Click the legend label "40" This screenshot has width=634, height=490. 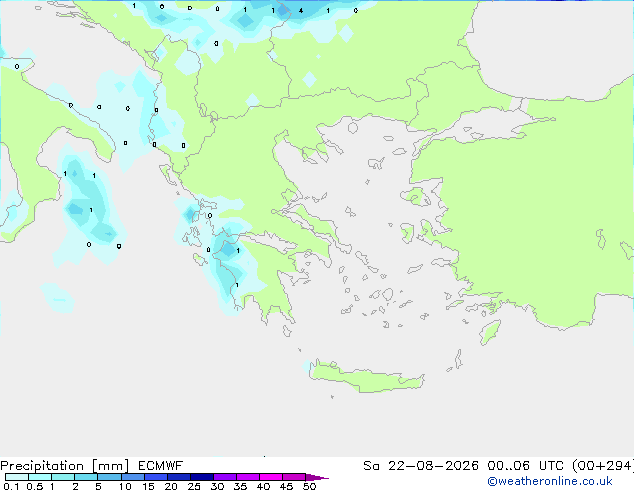point(263,486)
